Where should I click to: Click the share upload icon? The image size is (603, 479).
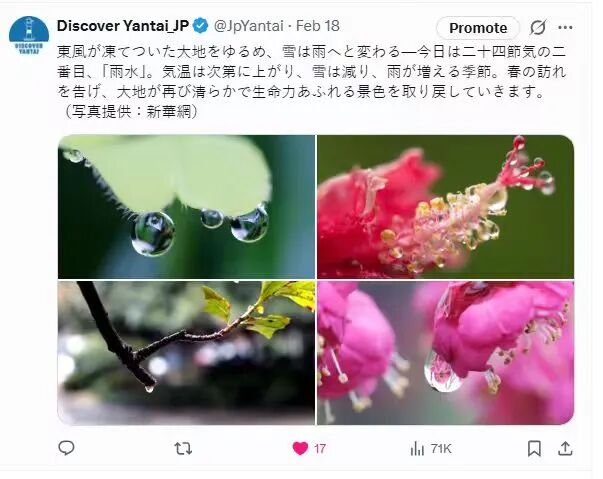[565, 448]
